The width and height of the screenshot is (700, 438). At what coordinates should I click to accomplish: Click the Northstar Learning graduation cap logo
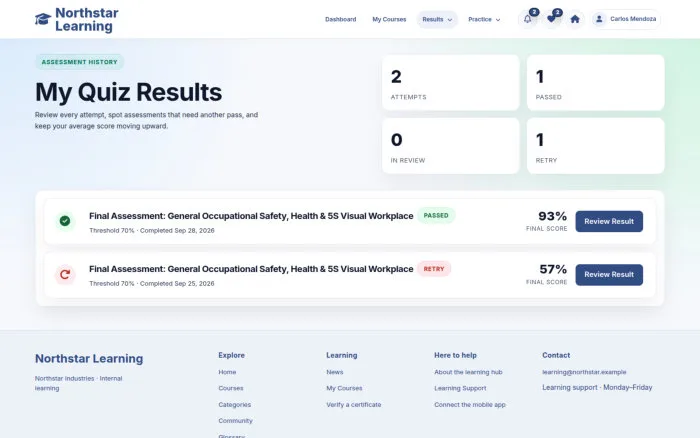43,19
